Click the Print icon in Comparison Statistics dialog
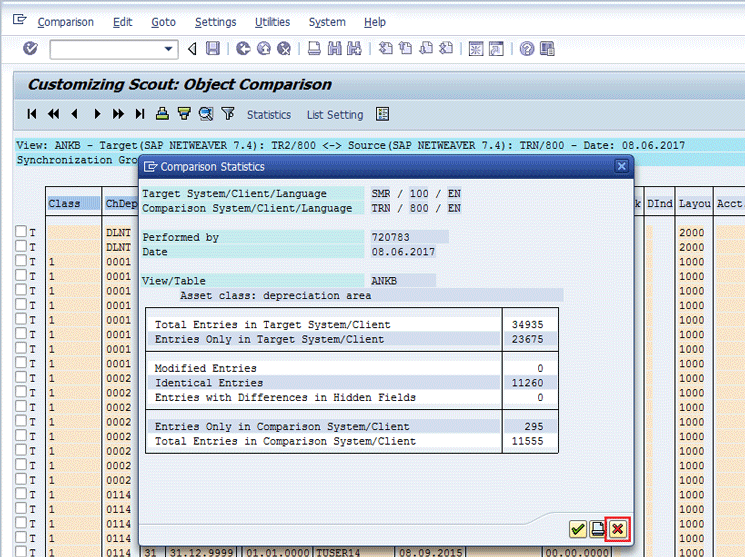The height and width of the screenshot is (557, 745). click(597, 529)
